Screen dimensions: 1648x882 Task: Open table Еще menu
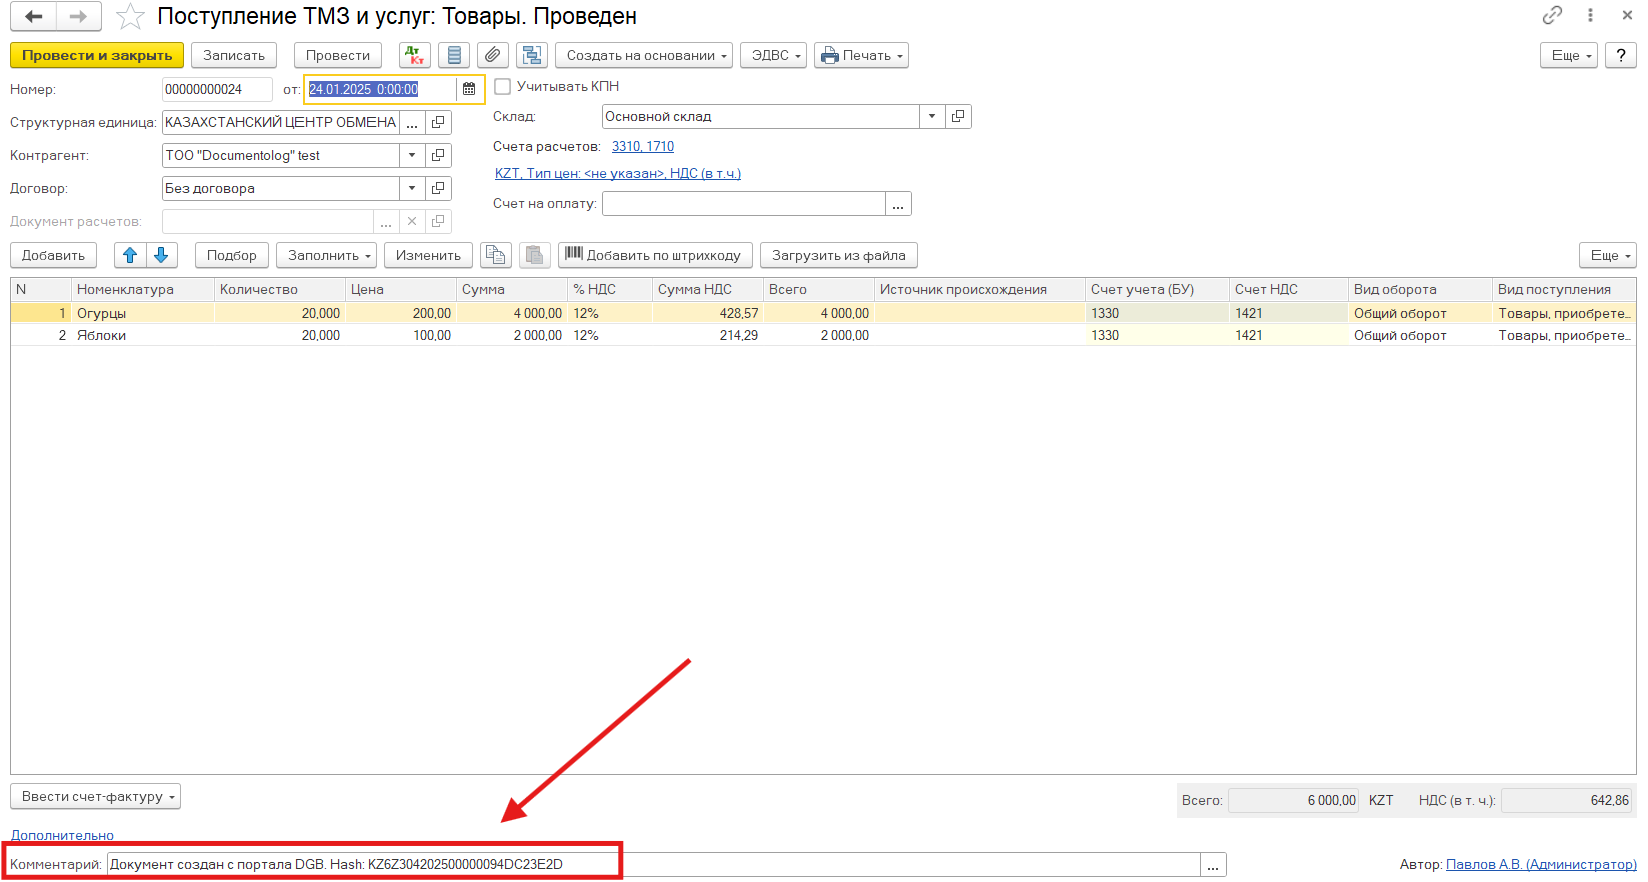coord(1608,255)
